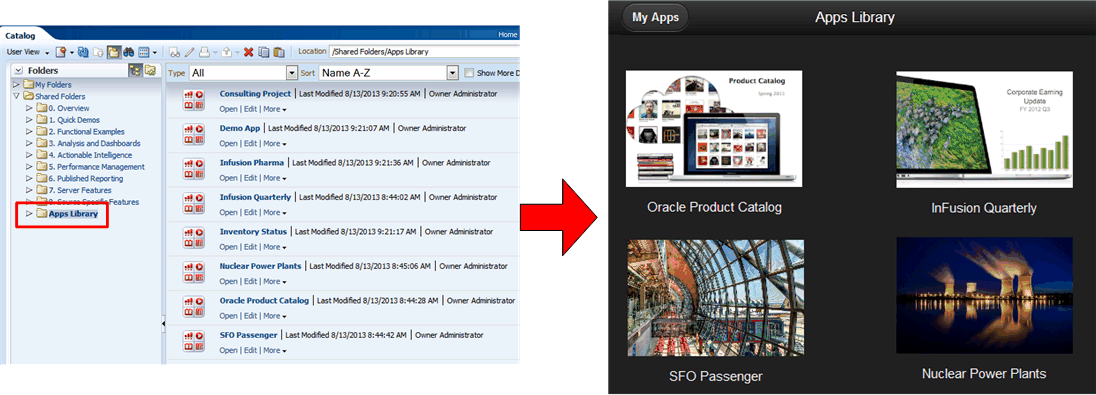Expand the 6. Published Reporting folder node
Image resolution: width=1096 pixels, height=395 pixels.
tap(29, 178)
